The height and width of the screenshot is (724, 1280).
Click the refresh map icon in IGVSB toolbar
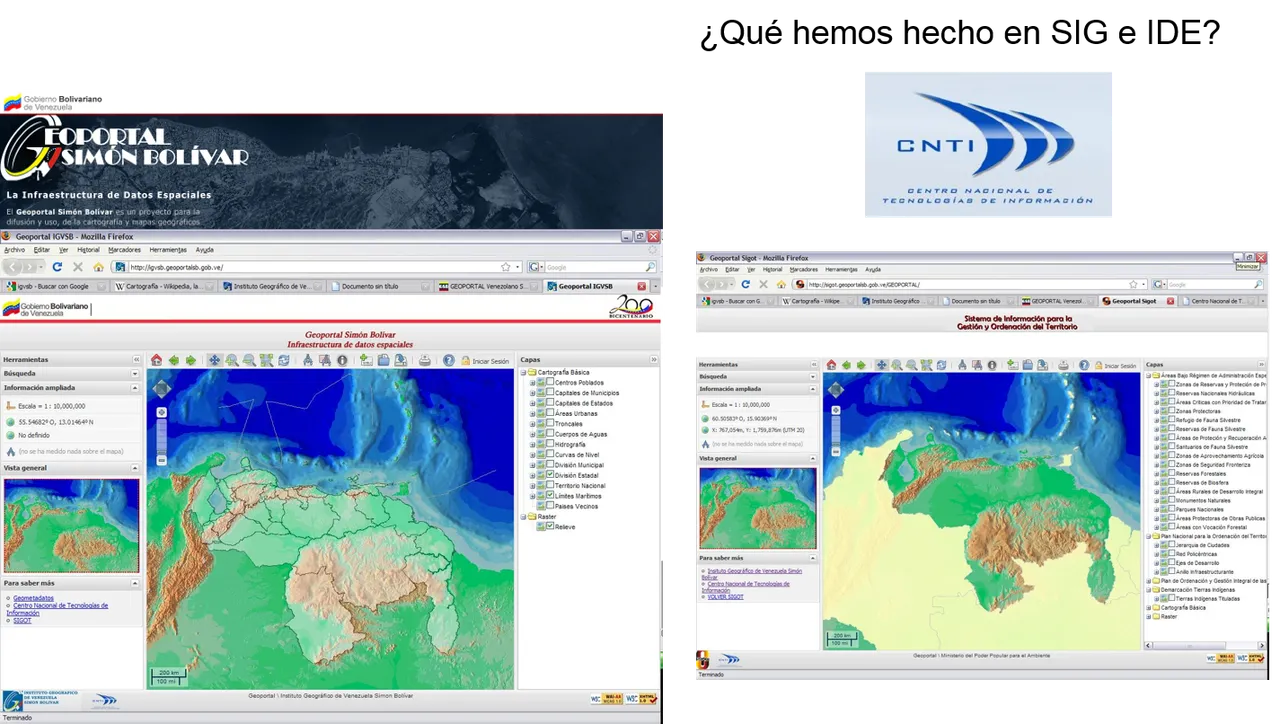[x=284, y=360]
